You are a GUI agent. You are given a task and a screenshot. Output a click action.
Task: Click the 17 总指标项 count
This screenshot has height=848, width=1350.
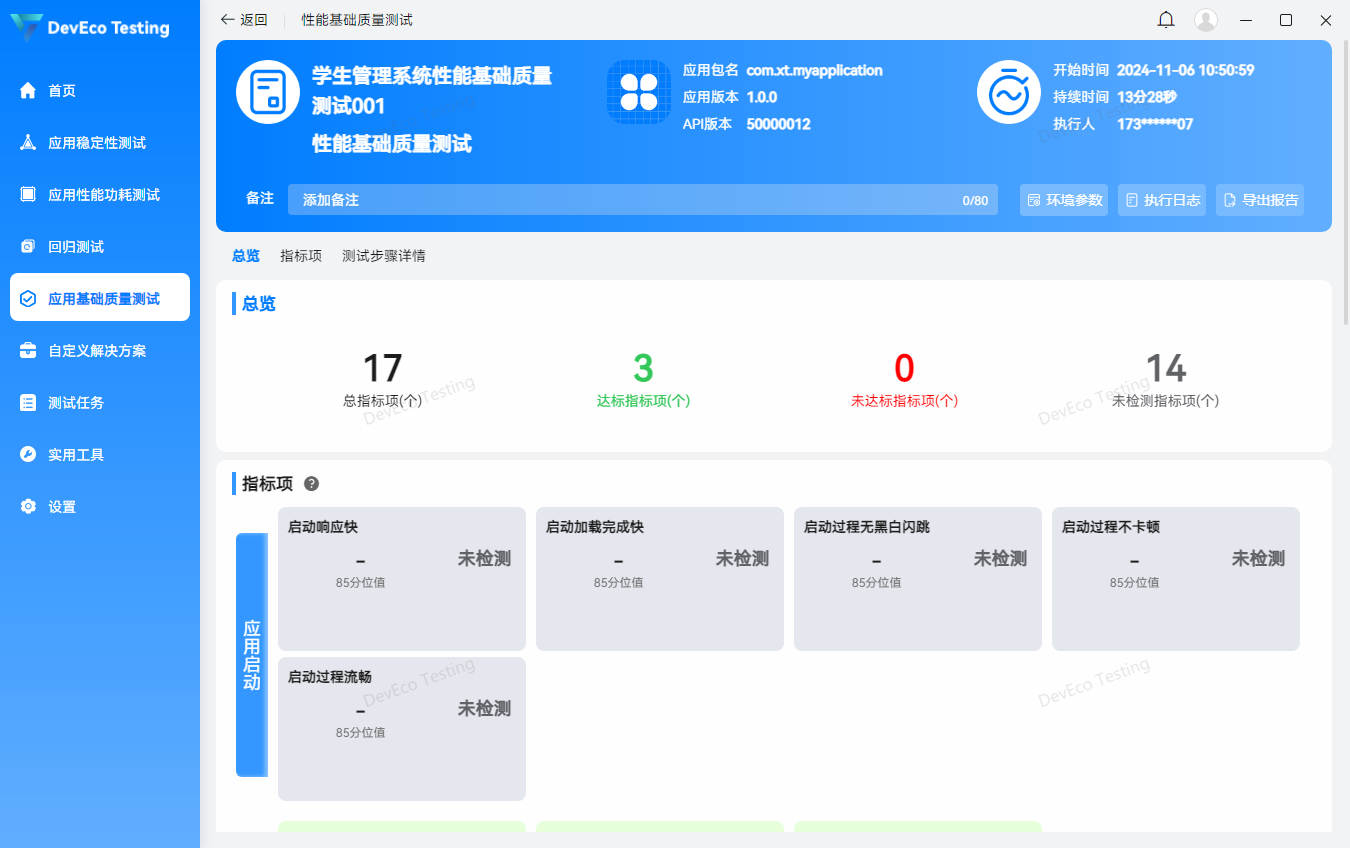point(382,369)
